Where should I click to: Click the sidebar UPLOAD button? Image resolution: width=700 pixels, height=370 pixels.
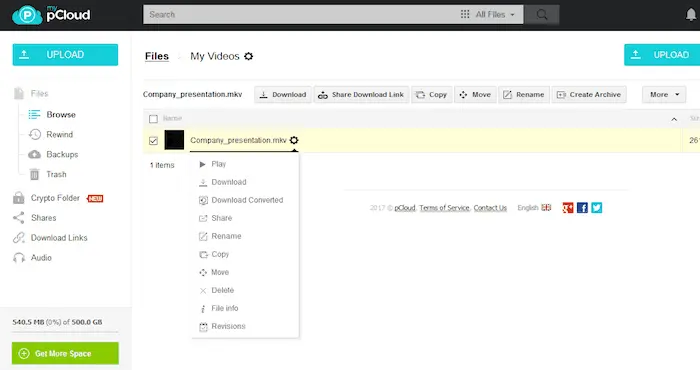[x=65, y=54]
